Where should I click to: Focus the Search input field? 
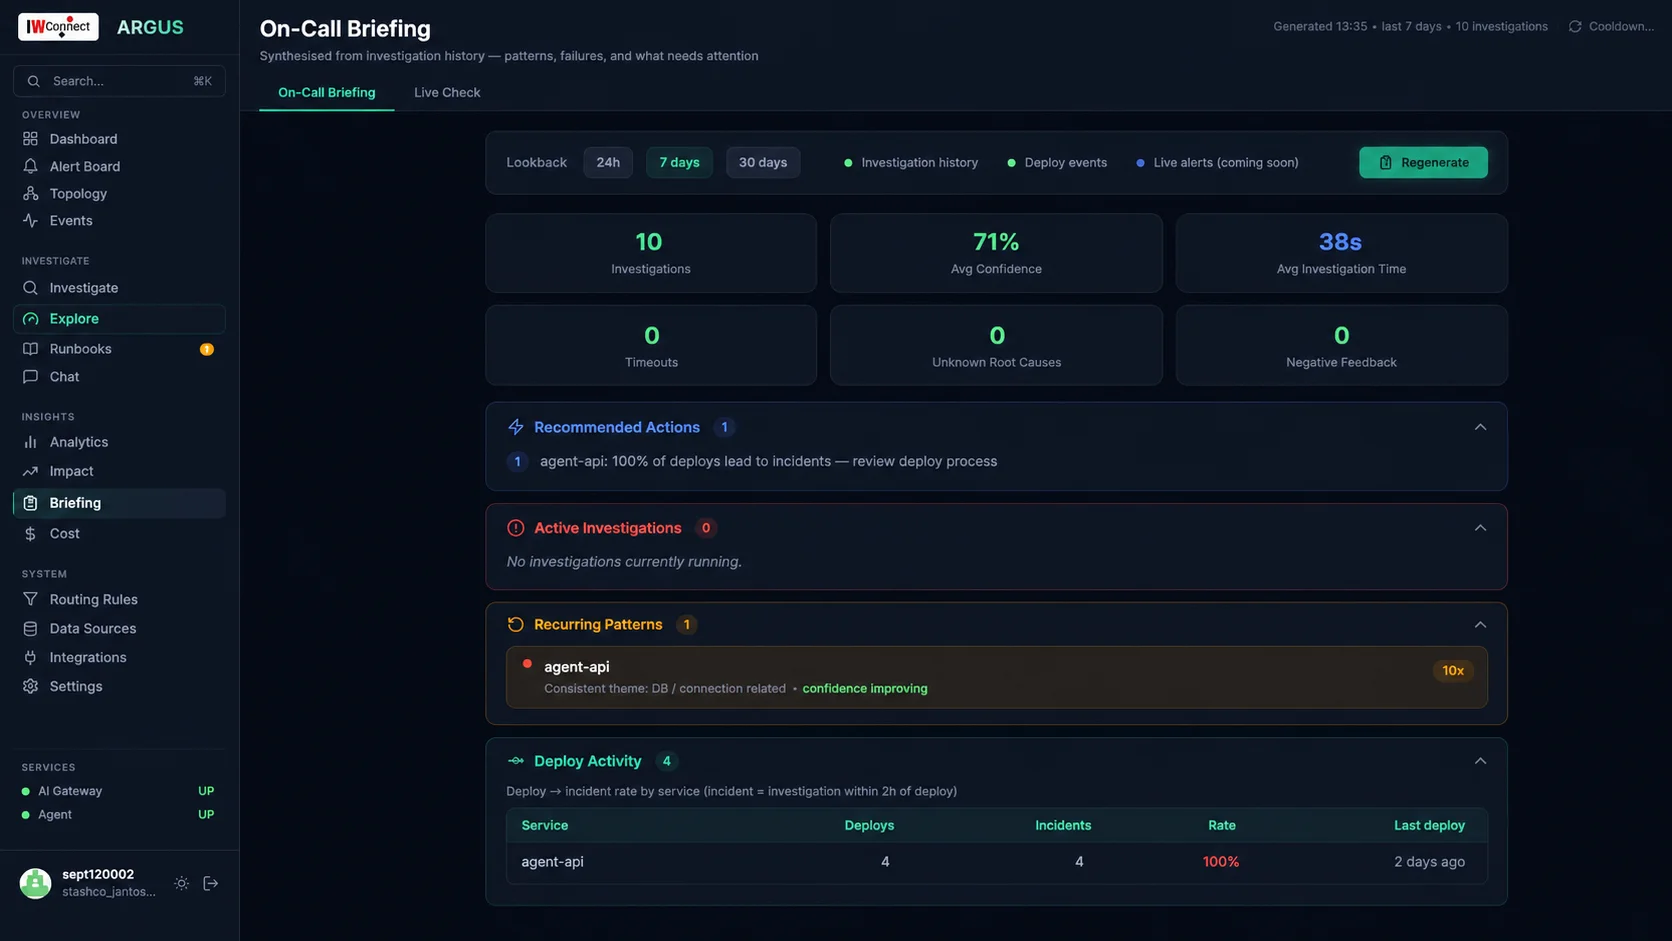tap(119, 81)
